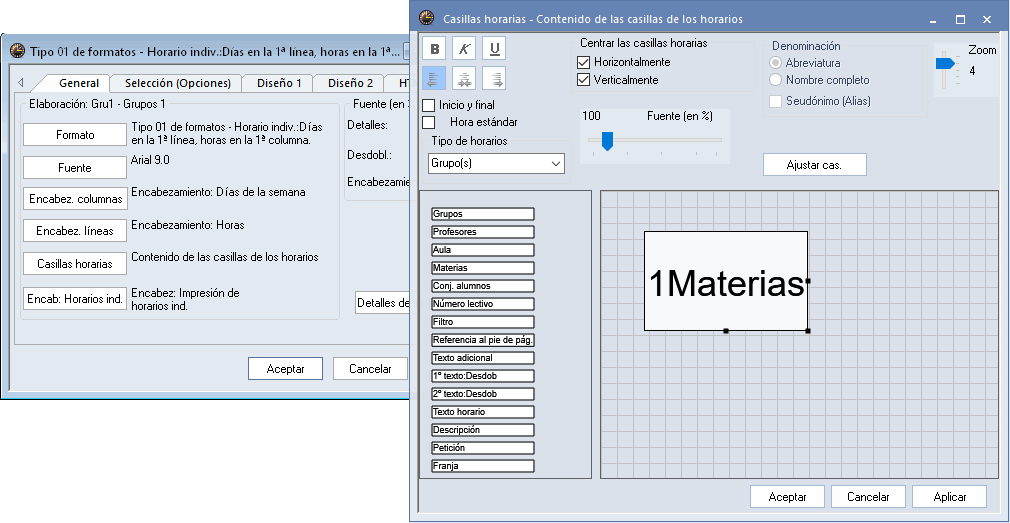Maximize the Casillas horarias window
The width and height of the screenshot is (1010, 523).
pyautogui.click(x=960, y=19)
